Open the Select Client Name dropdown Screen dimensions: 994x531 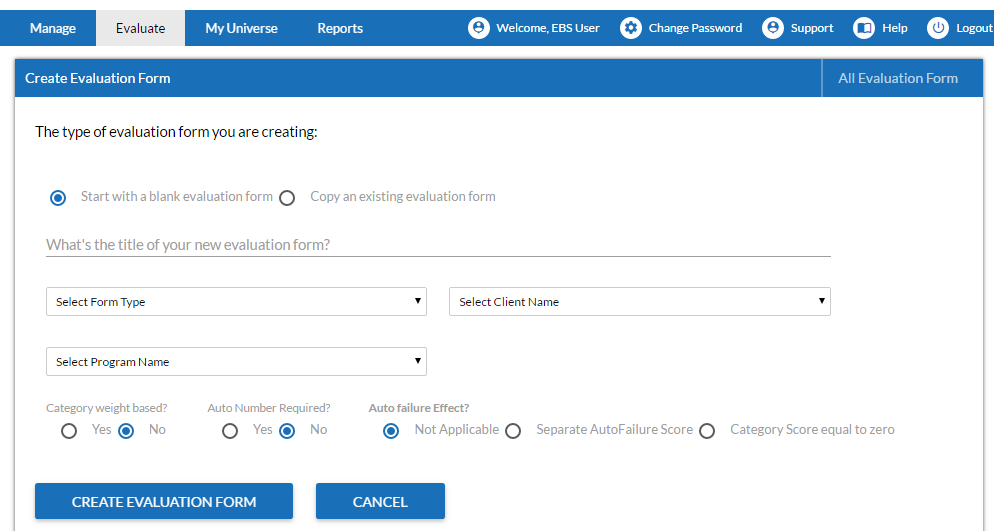pyautogui.click(x=640, y=302)
